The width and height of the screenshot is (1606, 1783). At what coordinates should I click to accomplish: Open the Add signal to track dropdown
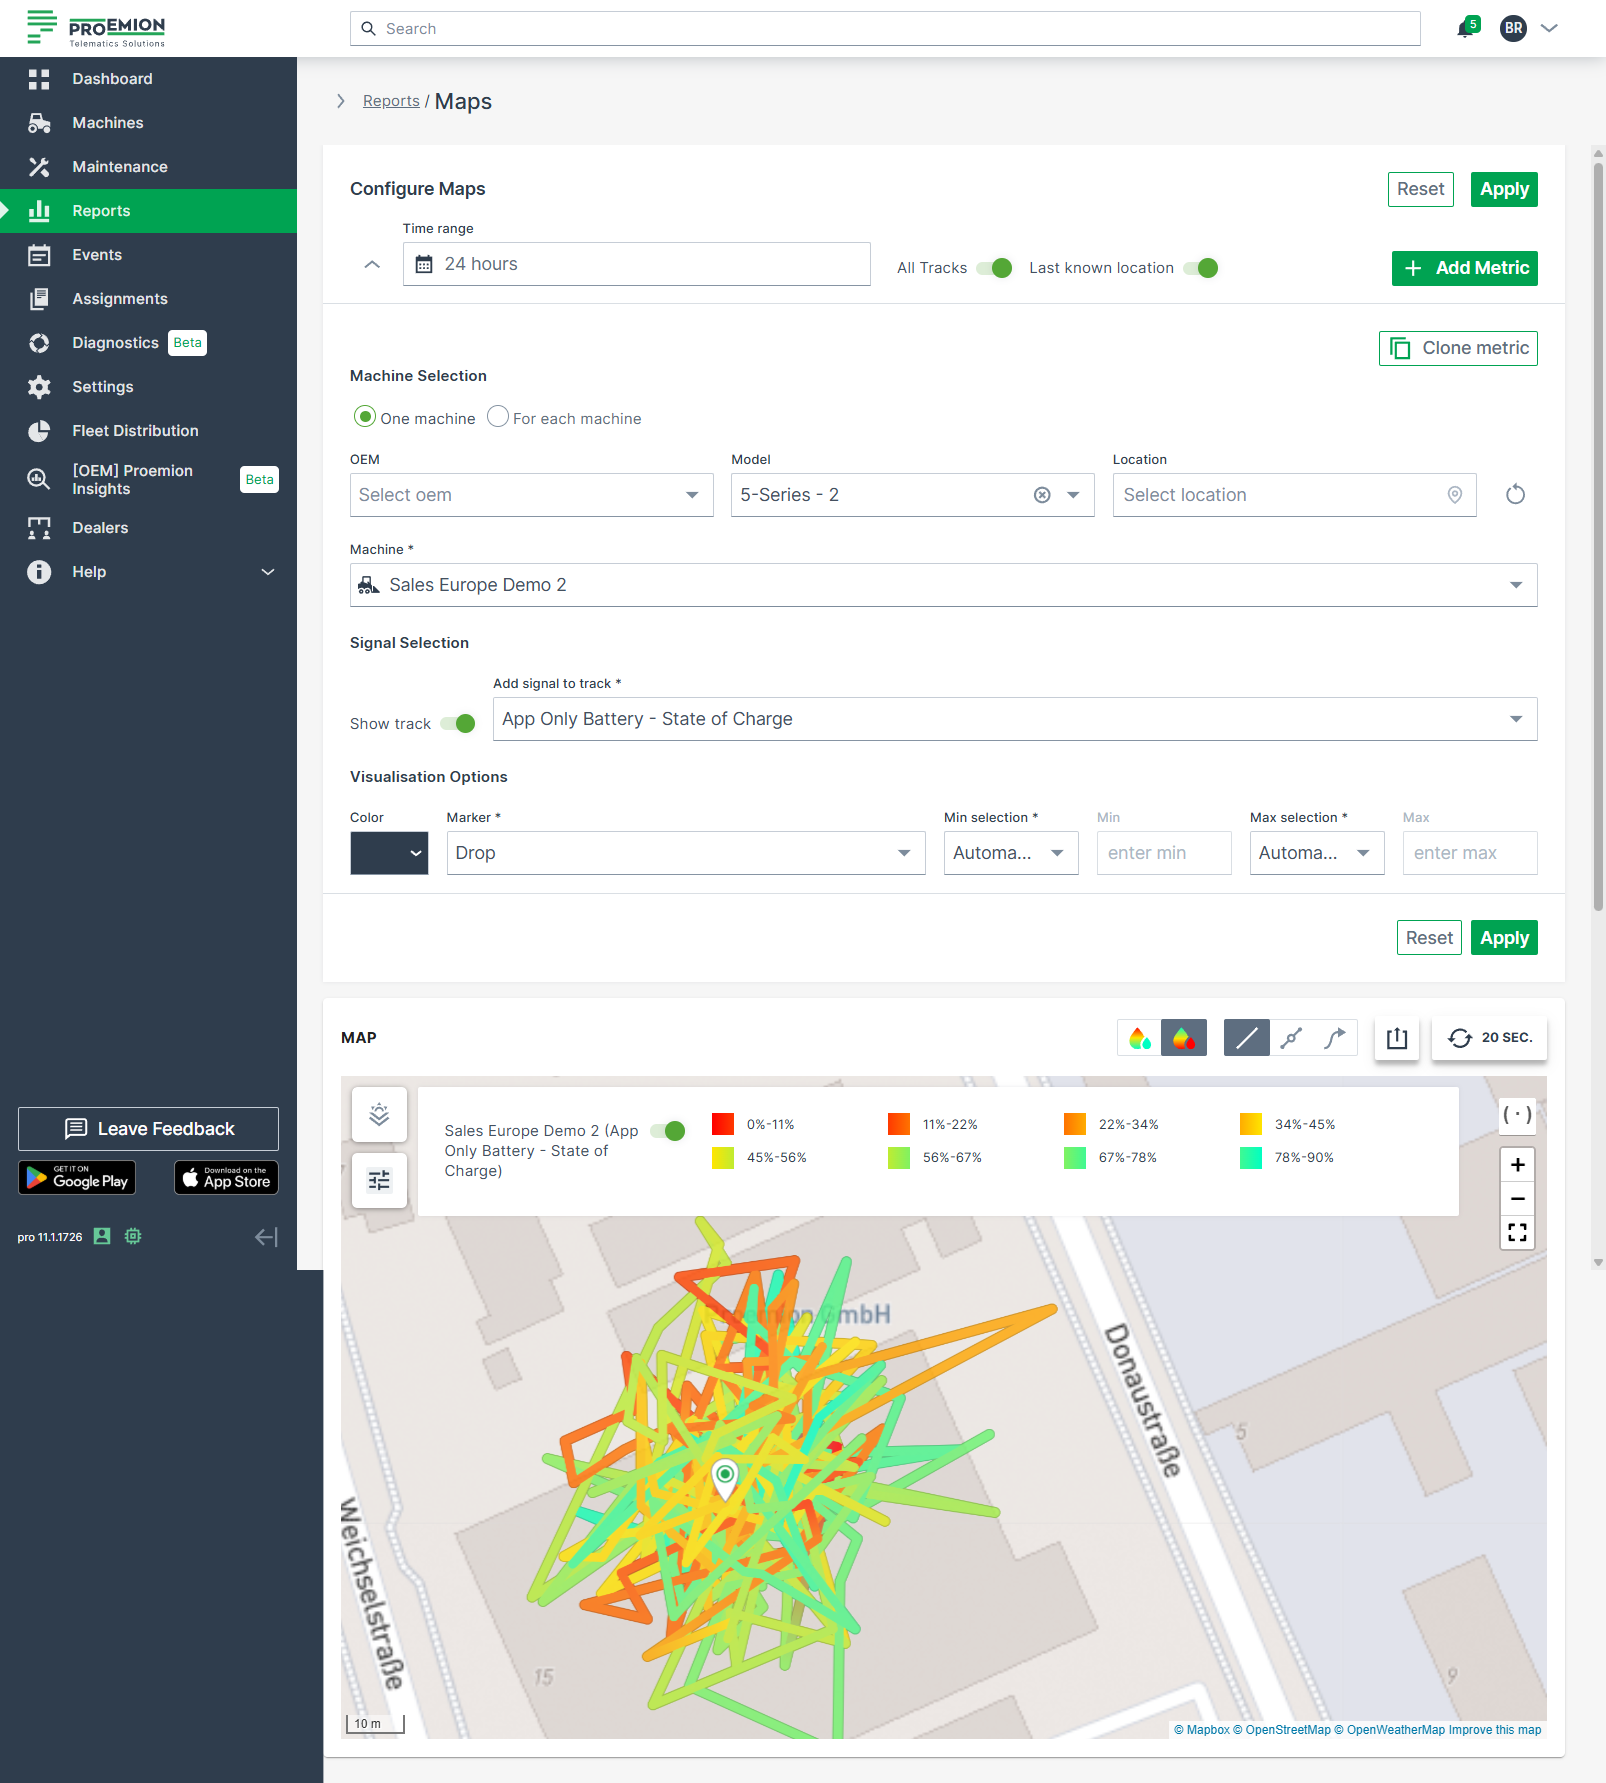click(1014, 719)
